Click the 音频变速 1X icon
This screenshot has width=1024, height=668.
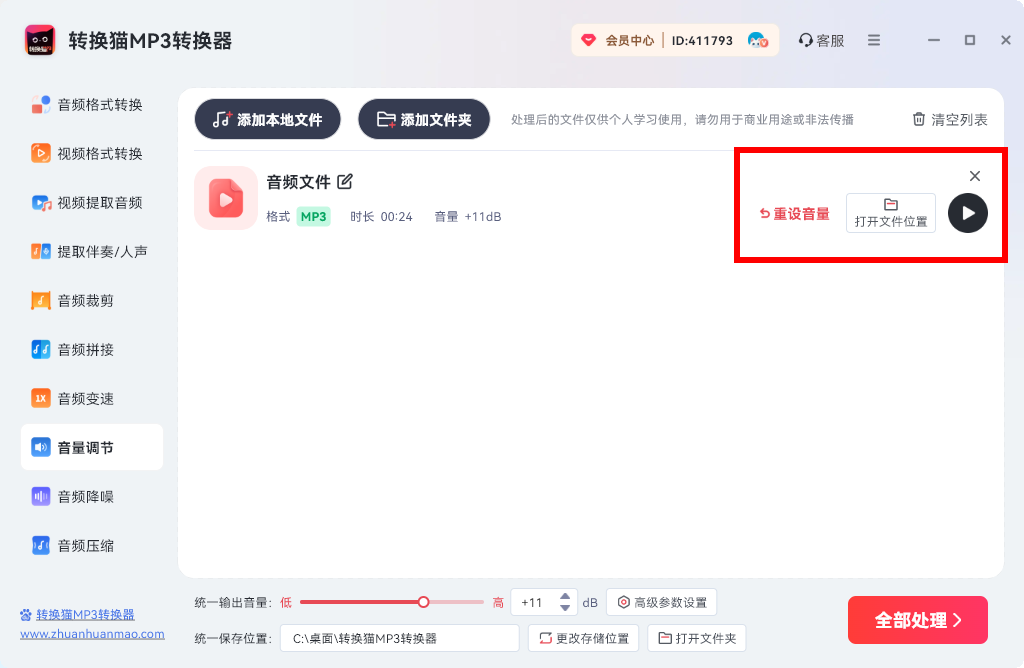40,398
